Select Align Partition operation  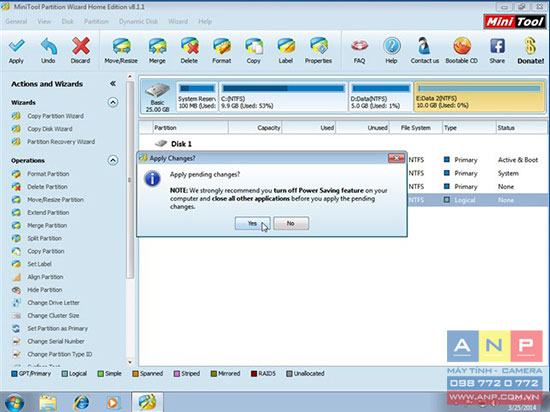(x=45, y=277)
